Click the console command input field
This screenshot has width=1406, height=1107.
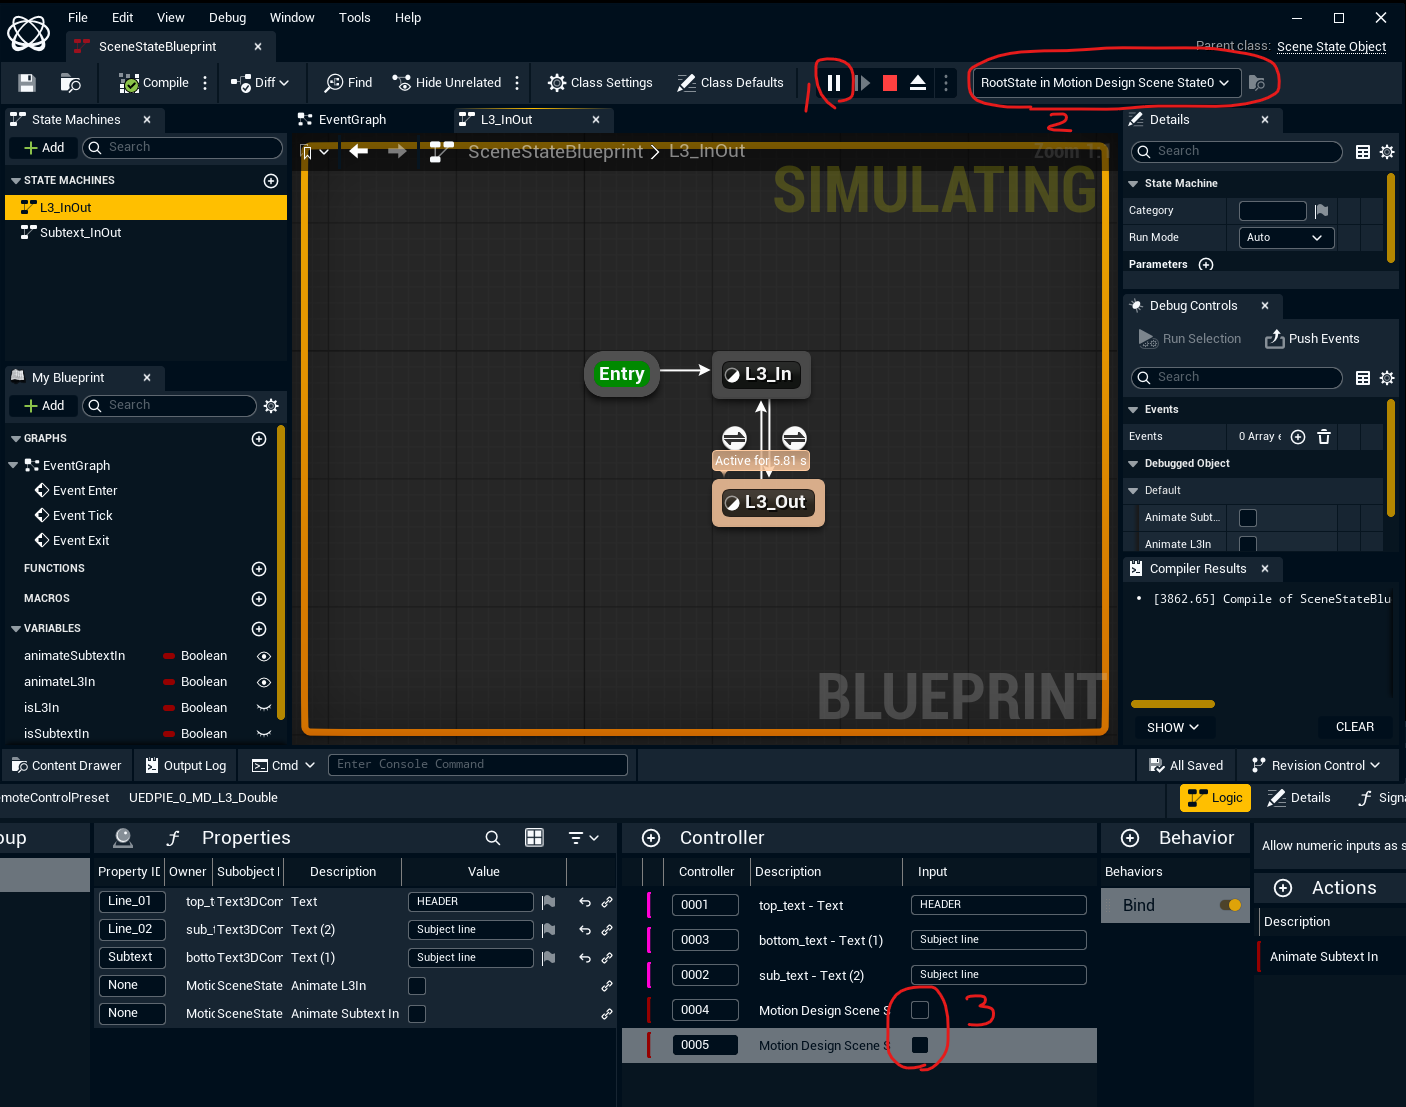click(x=477, y=765)
